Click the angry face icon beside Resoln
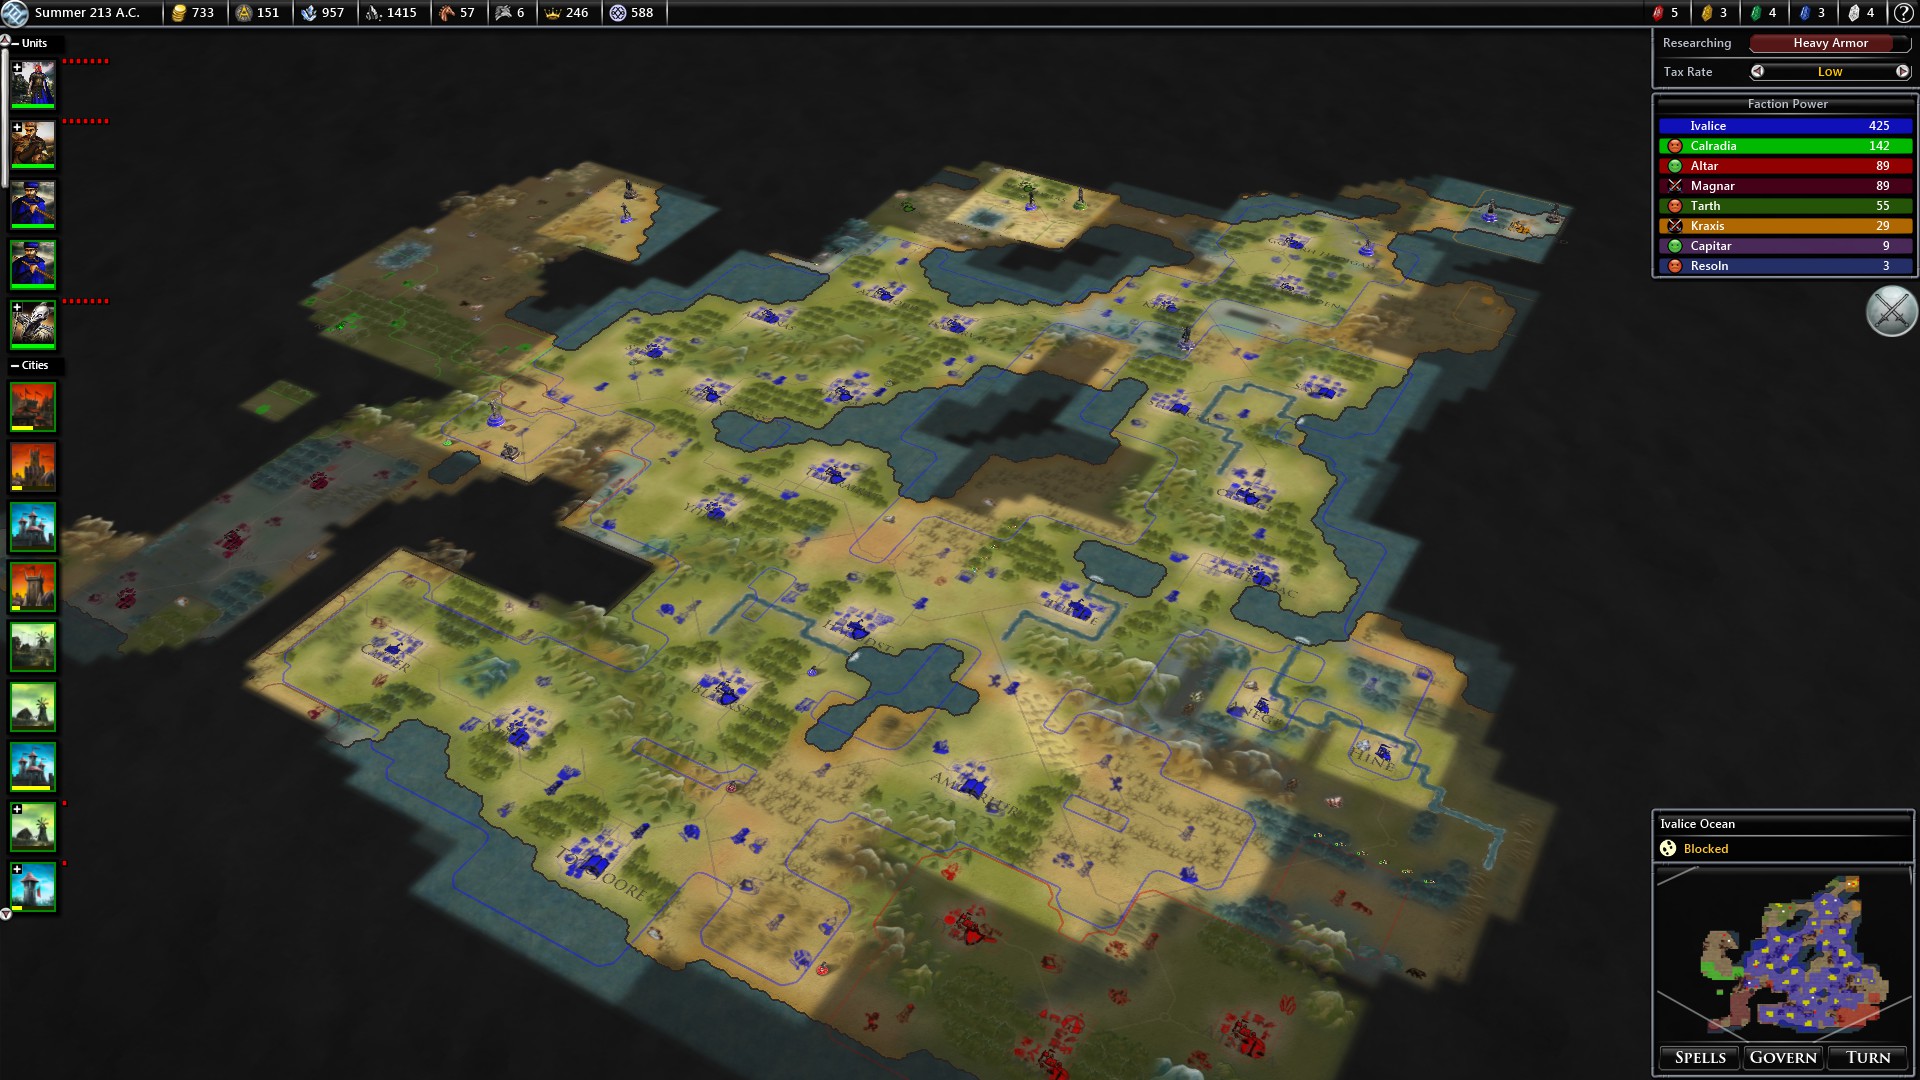 1675,266
